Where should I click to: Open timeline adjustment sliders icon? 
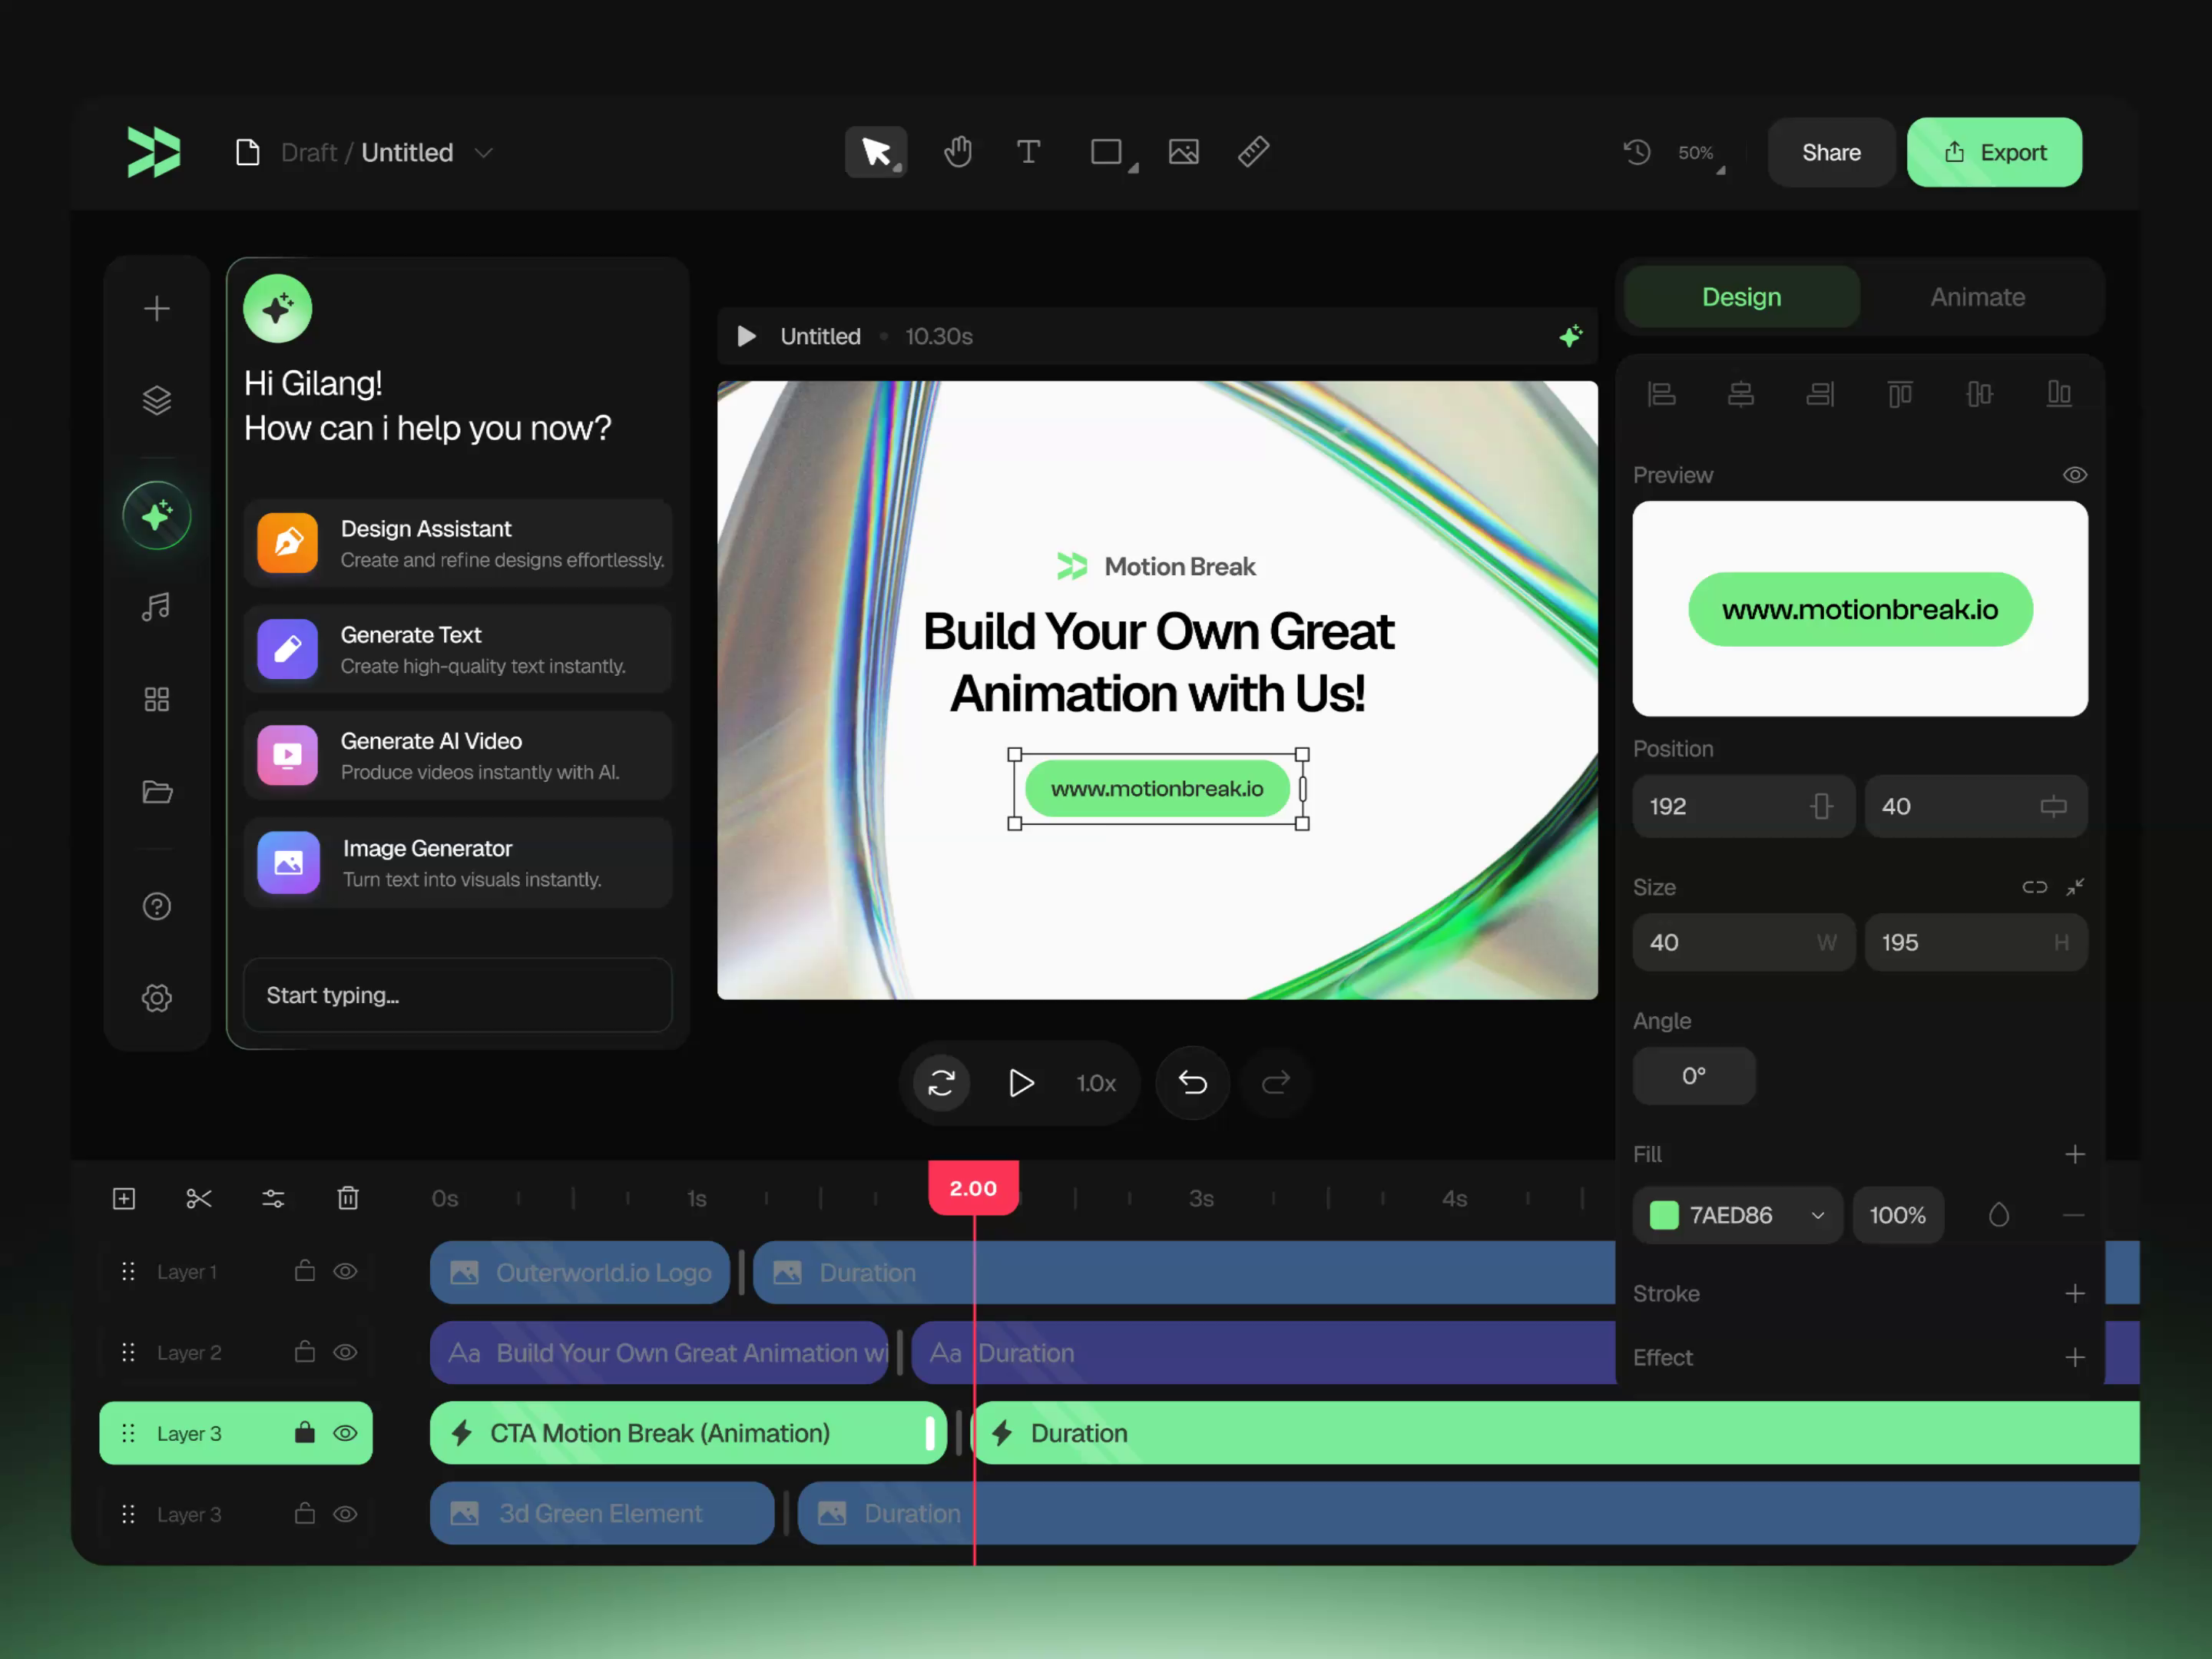(x=273, y=1198)
